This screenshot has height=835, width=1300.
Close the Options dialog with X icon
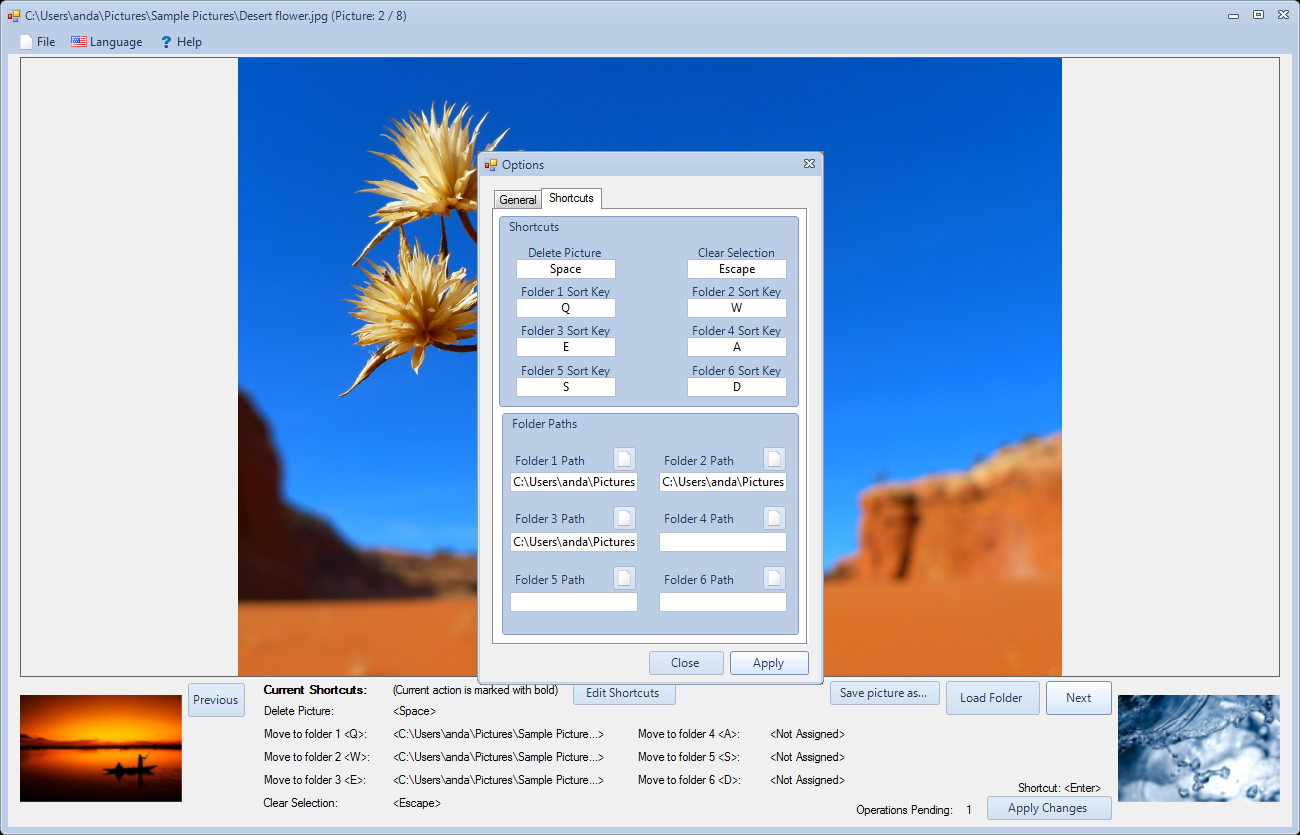tap(809, 164)
